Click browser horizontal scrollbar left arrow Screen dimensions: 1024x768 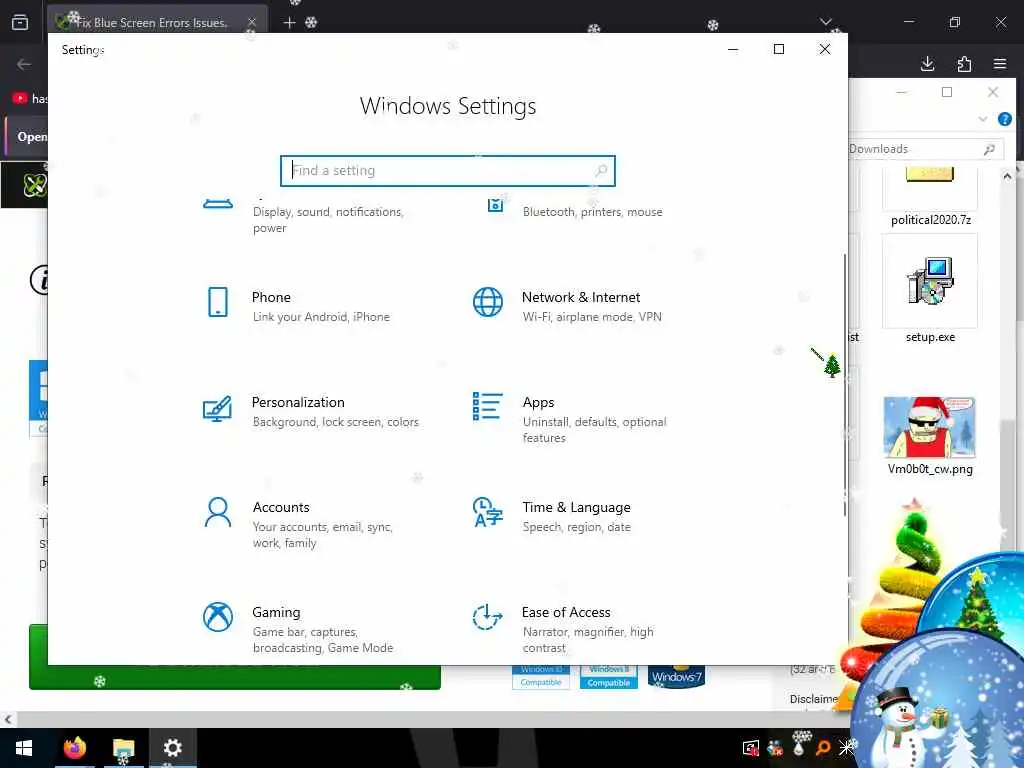click(x=8, y=720)
